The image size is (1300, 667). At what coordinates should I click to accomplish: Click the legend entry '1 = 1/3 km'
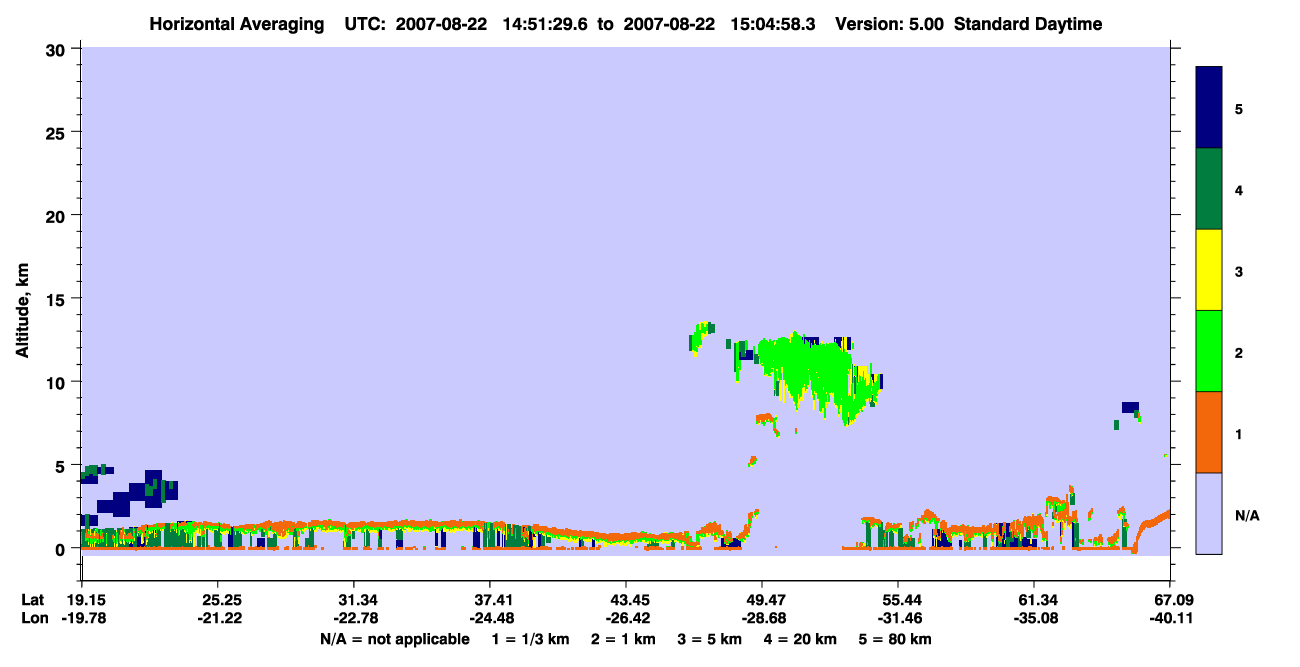[x=531, y=639]
